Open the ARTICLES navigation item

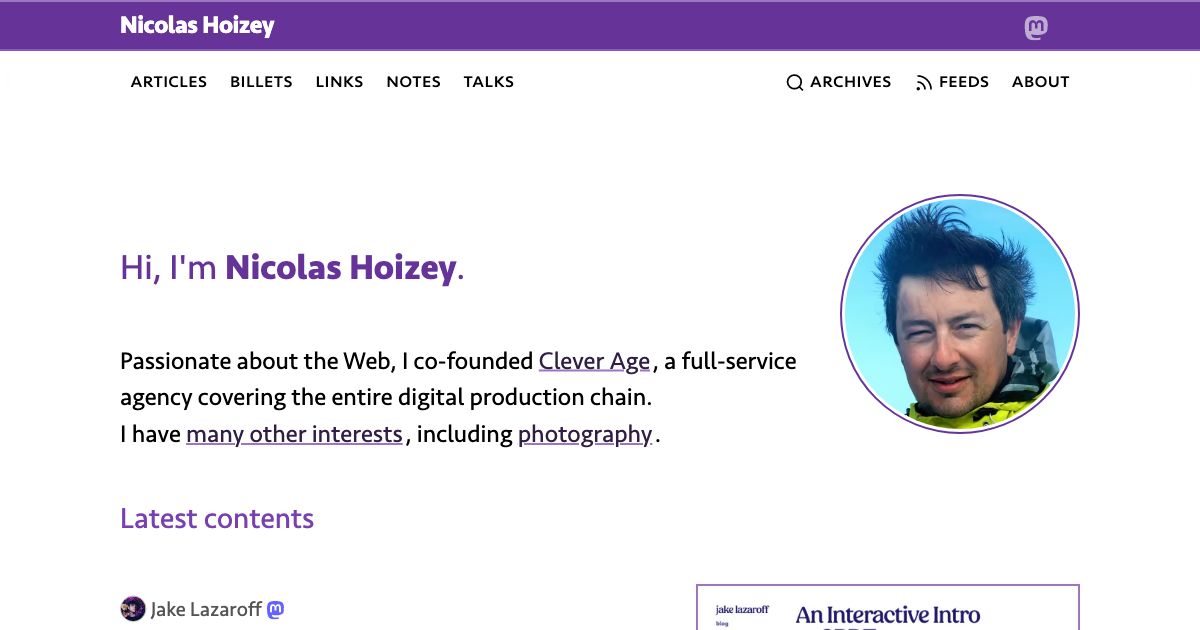tap(168, 82)
